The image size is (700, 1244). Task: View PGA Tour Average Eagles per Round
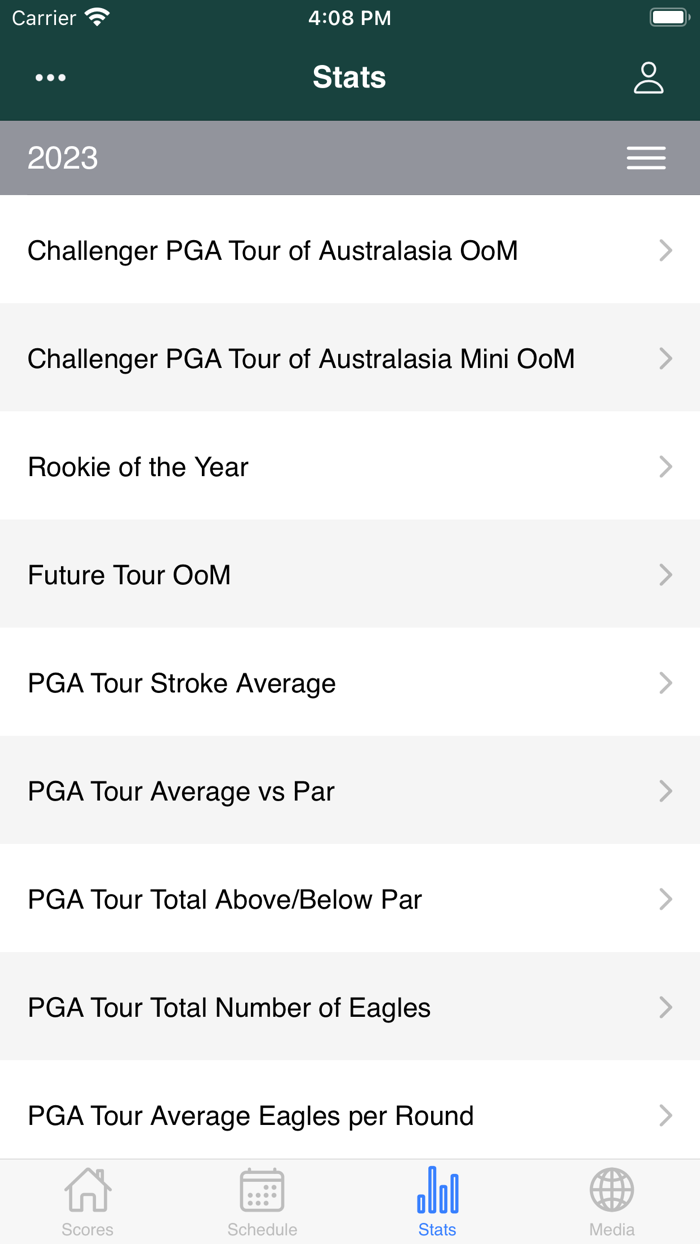350,1115
